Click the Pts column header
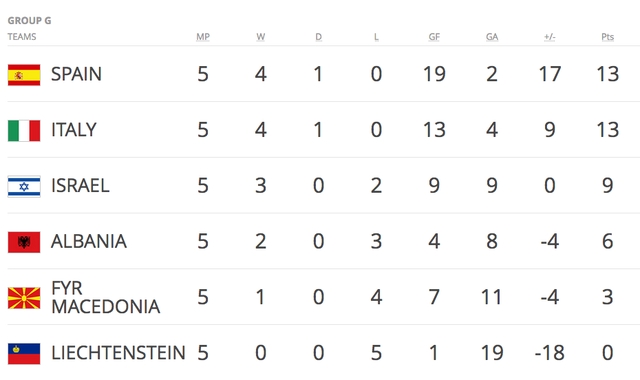 click(608, 37)
